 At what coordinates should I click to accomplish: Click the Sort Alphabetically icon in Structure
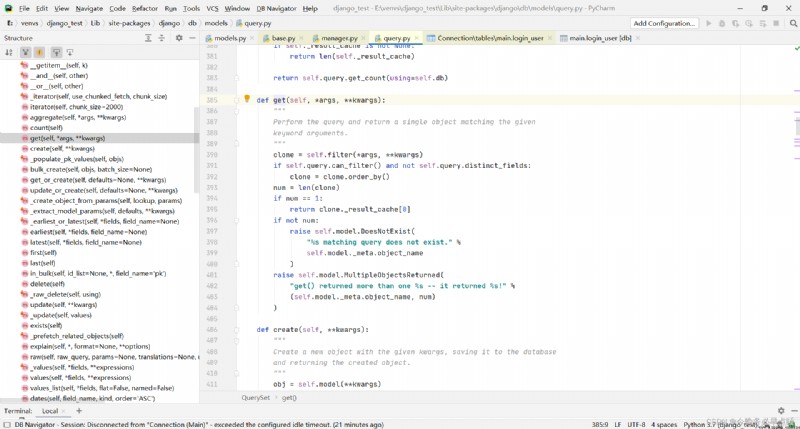point(9,52)
